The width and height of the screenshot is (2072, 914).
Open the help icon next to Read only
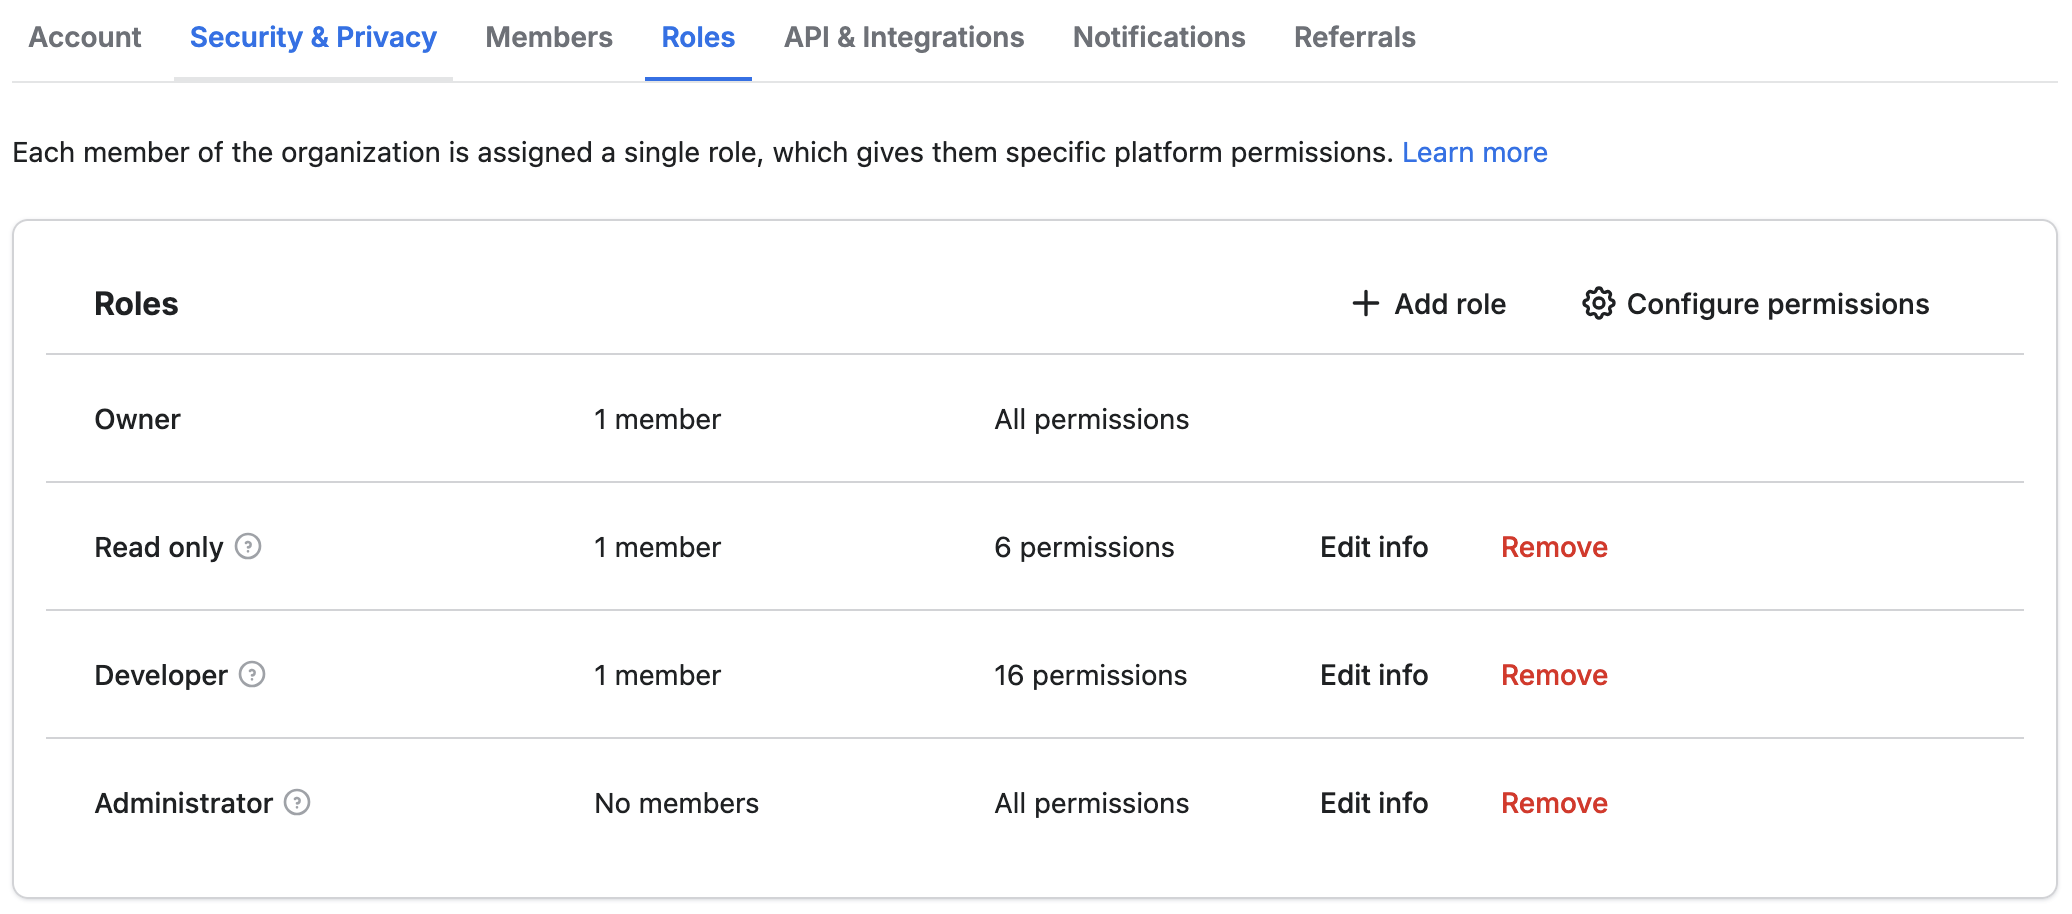point(250,547)
